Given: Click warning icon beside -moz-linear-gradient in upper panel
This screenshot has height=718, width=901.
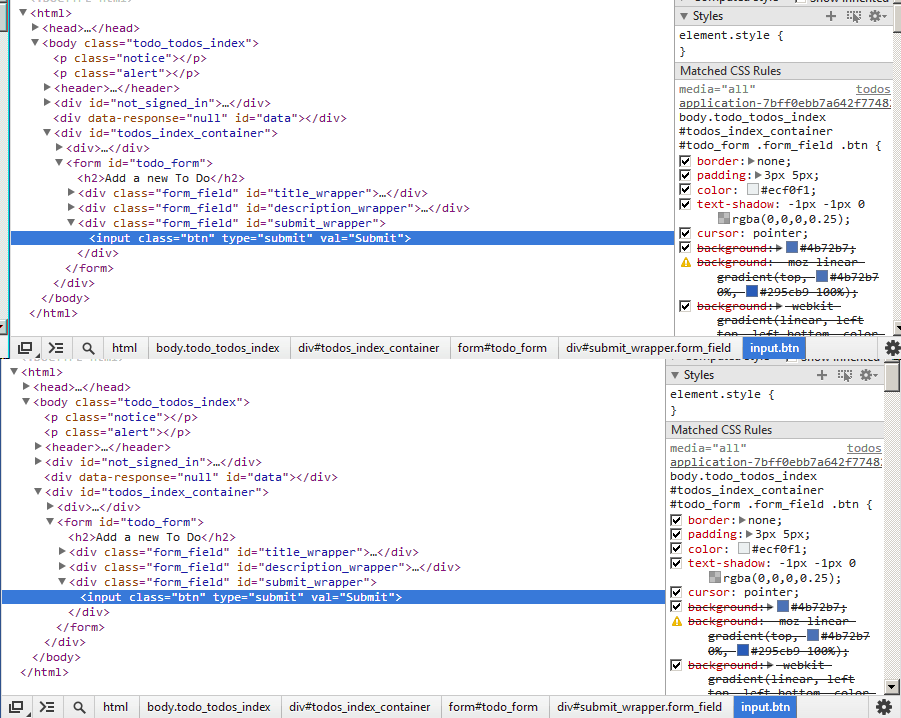Looking at the screenshot, I should click(x=685, y=263).
